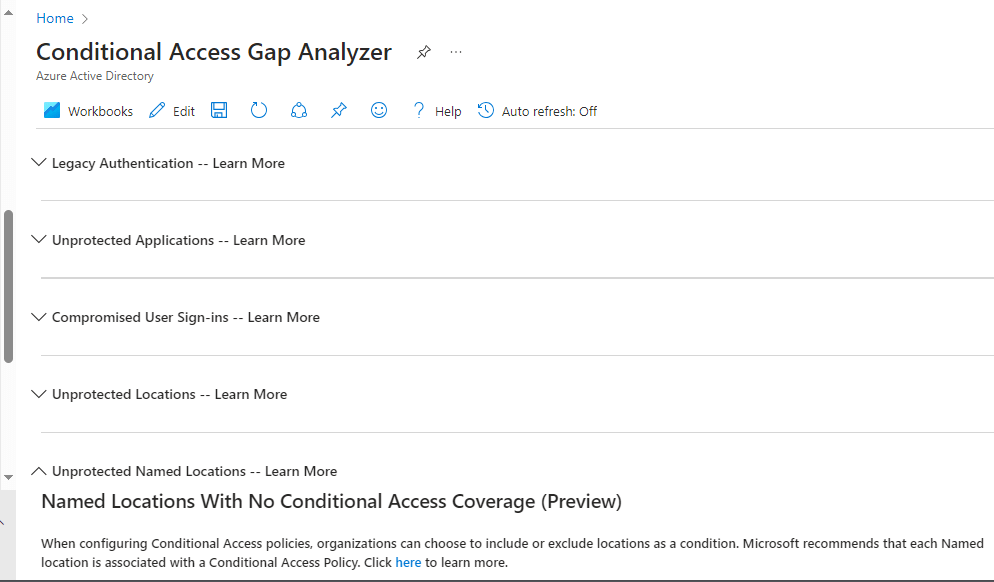Refresh the workbook with circular arrow icon
This screenshot has height=582, width=994.
click(x=259, y=111)
